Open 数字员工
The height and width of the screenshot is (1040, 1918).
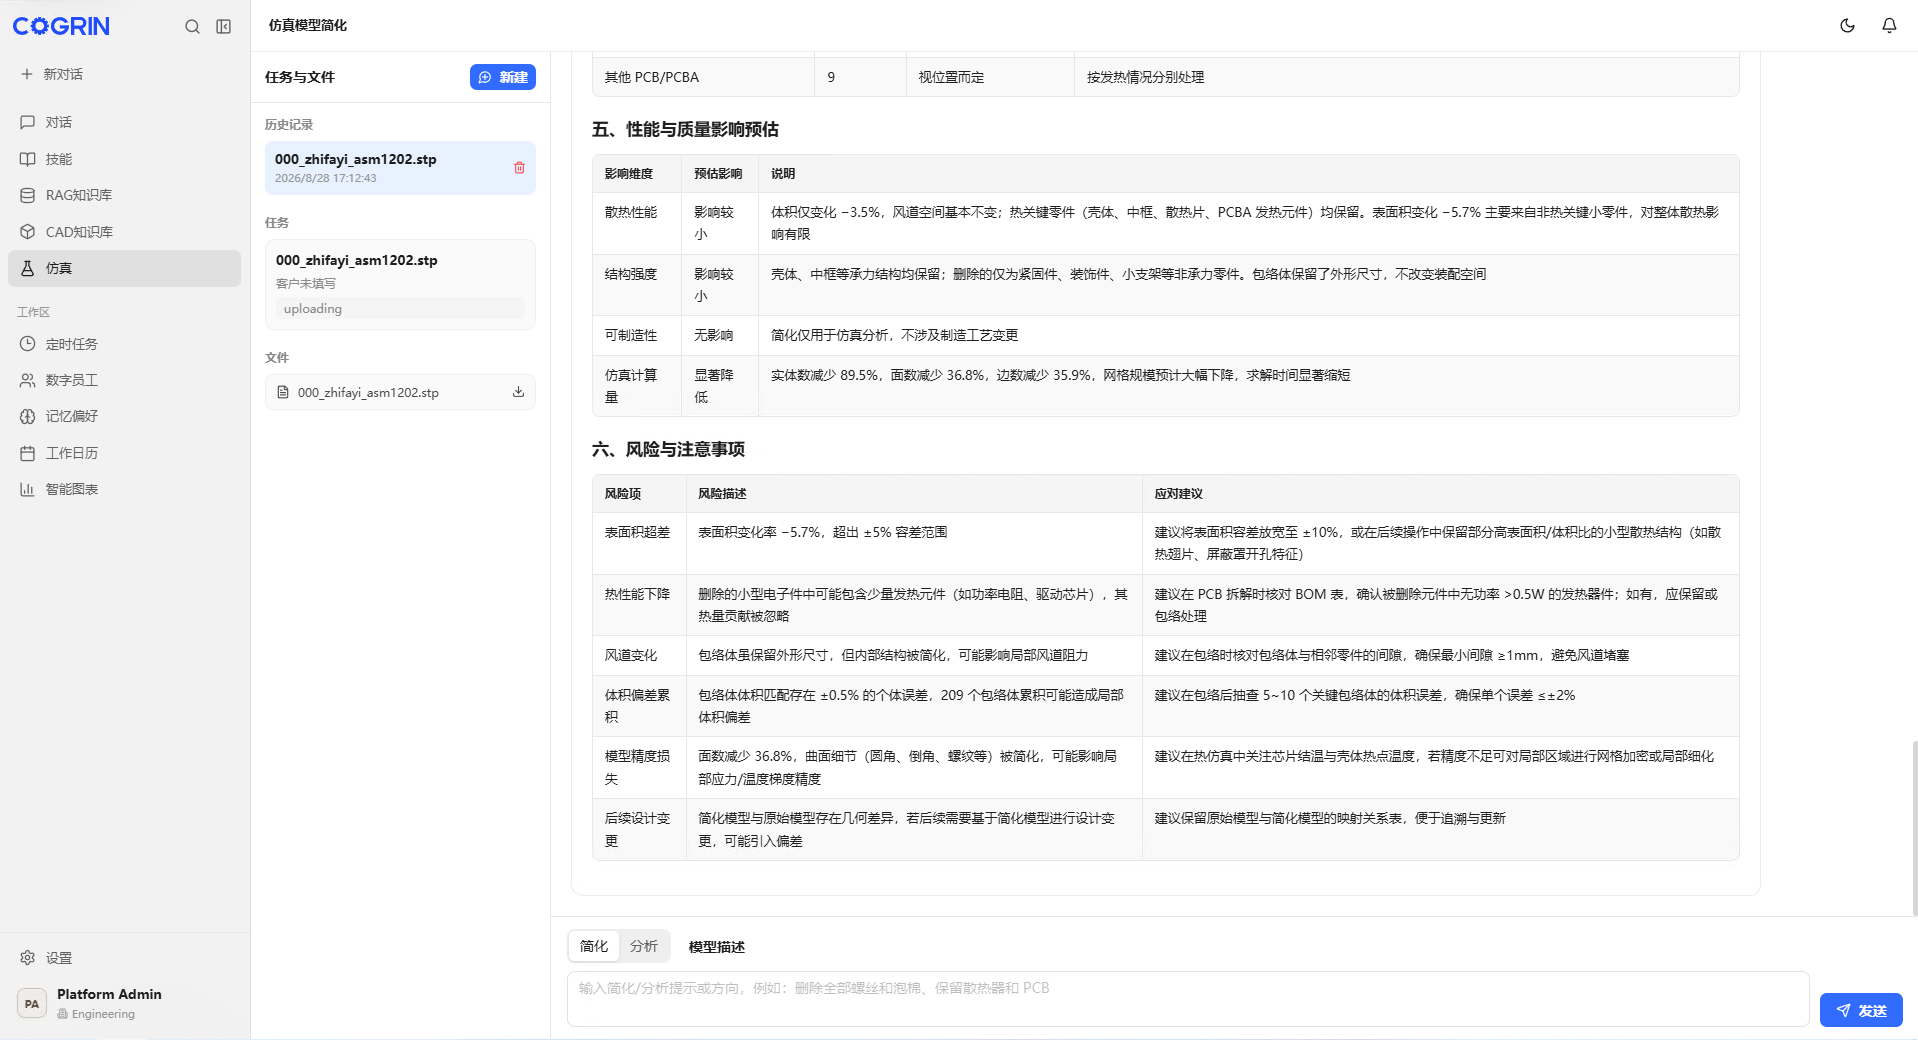pos(124,380)
